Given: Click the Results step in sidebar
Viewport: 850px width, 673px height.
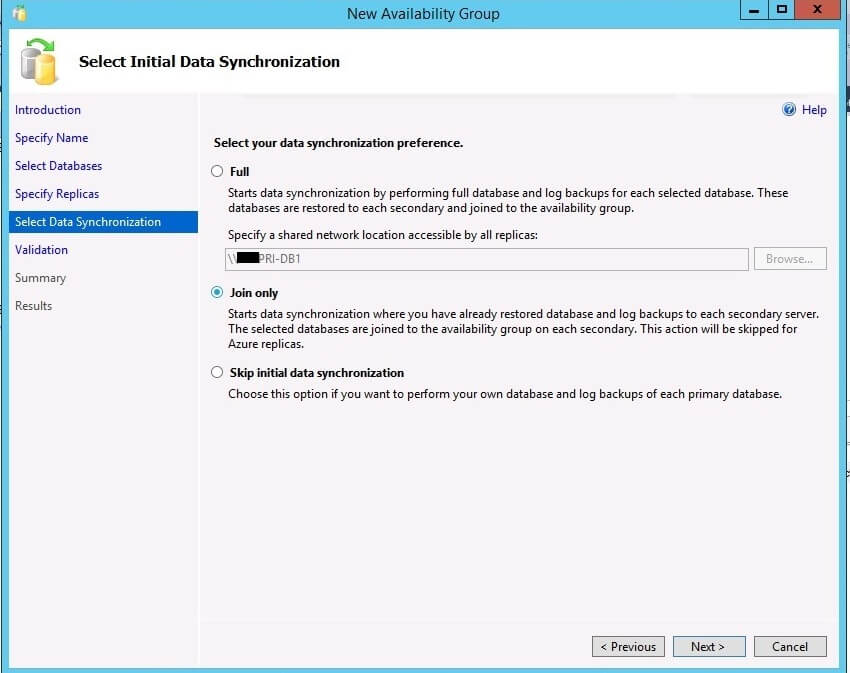Looking at the screenshot, I should (33, 306).
